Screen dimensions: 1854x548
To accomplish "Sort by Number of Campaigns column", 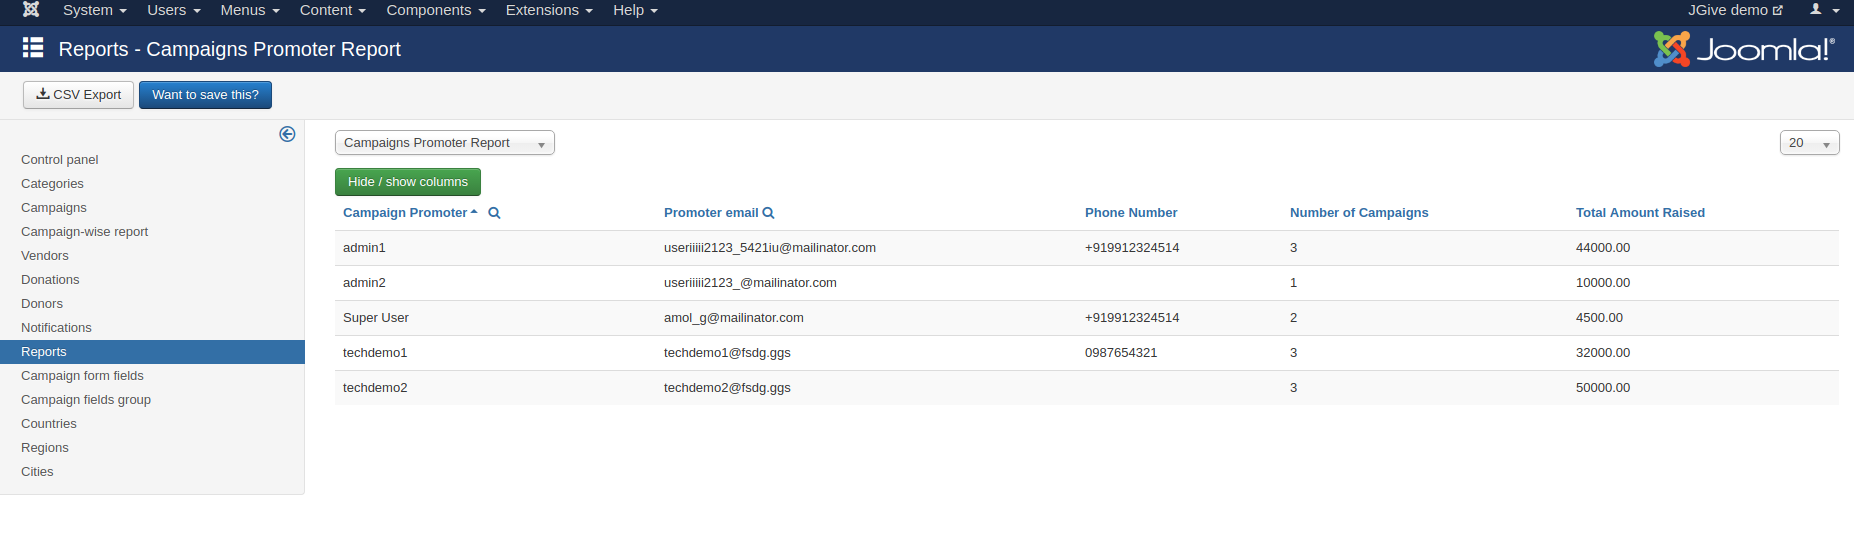I will coord(1359,213).
